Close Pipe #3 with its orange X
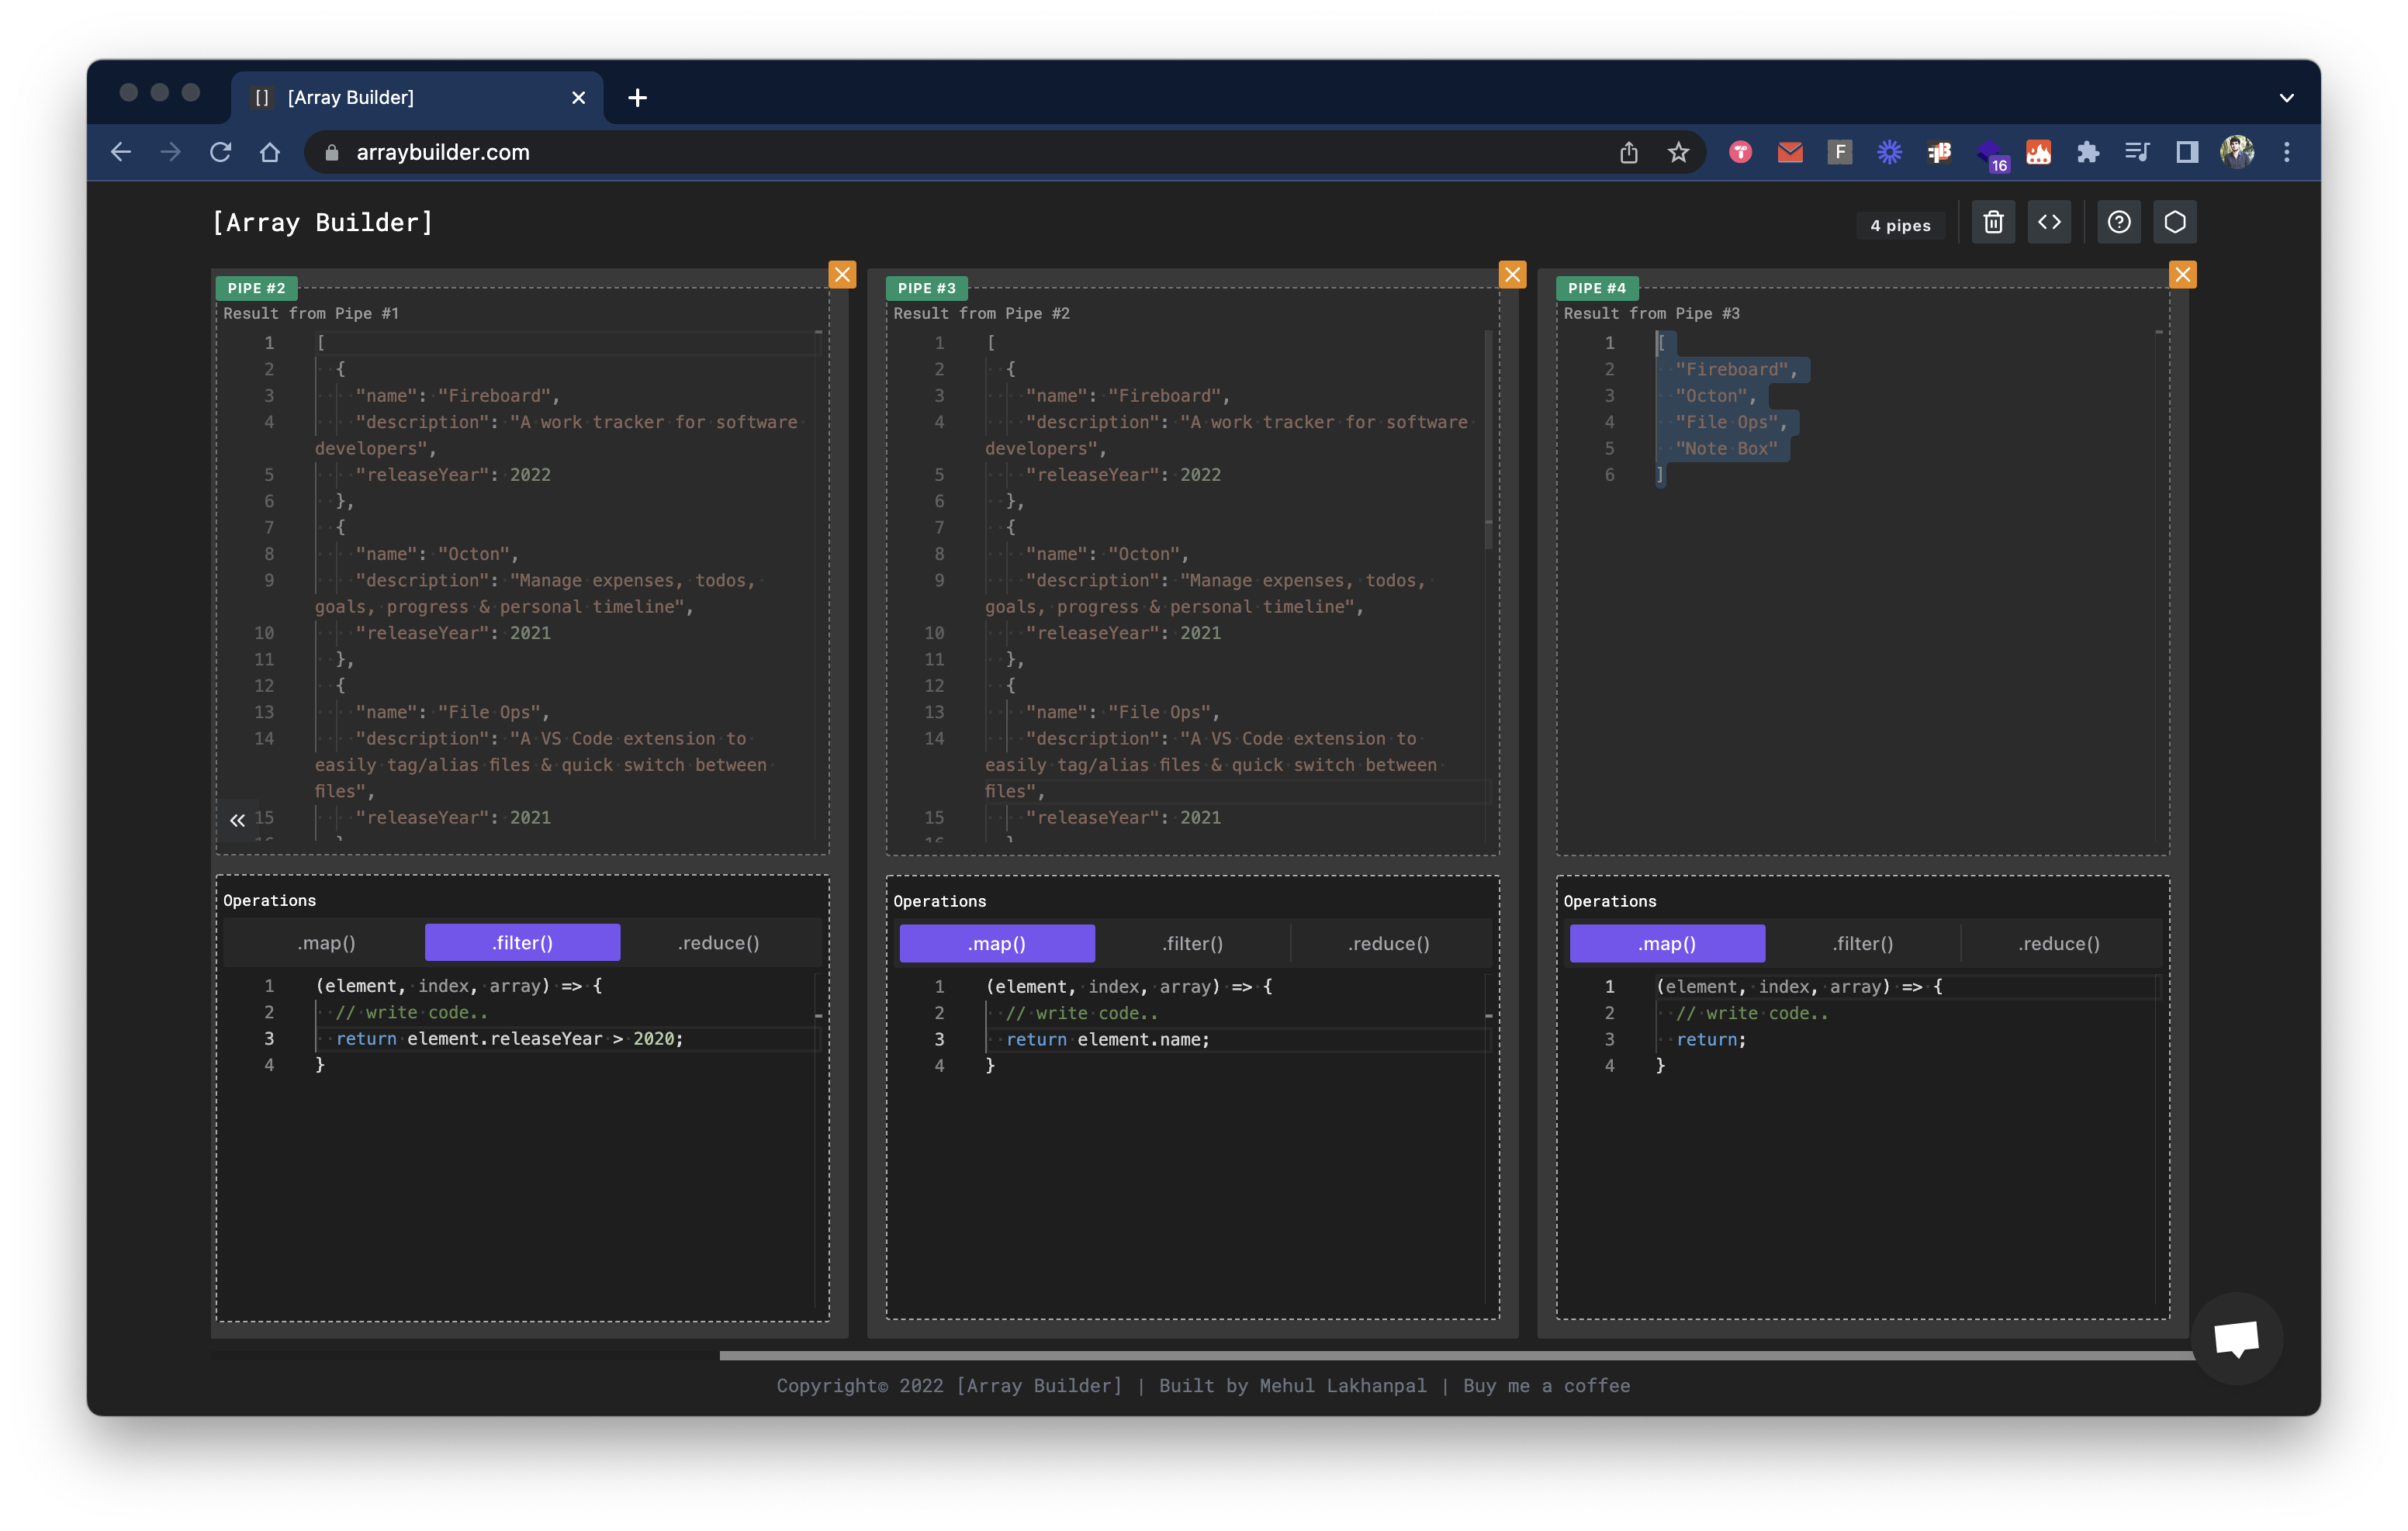Image resolution: width=2408 pixels, height=1531 pixels. [1512, 274]
